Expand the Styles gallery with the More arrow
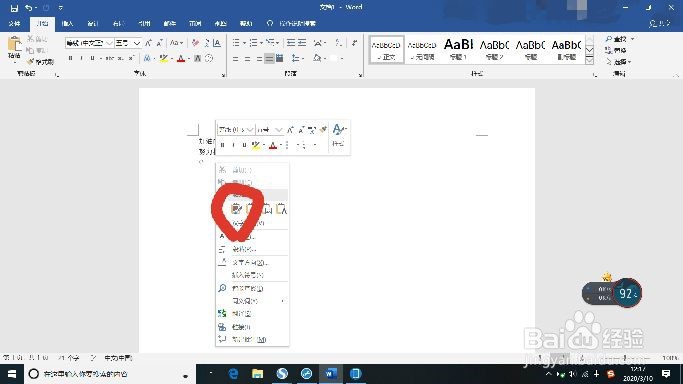 coord(589,61)
